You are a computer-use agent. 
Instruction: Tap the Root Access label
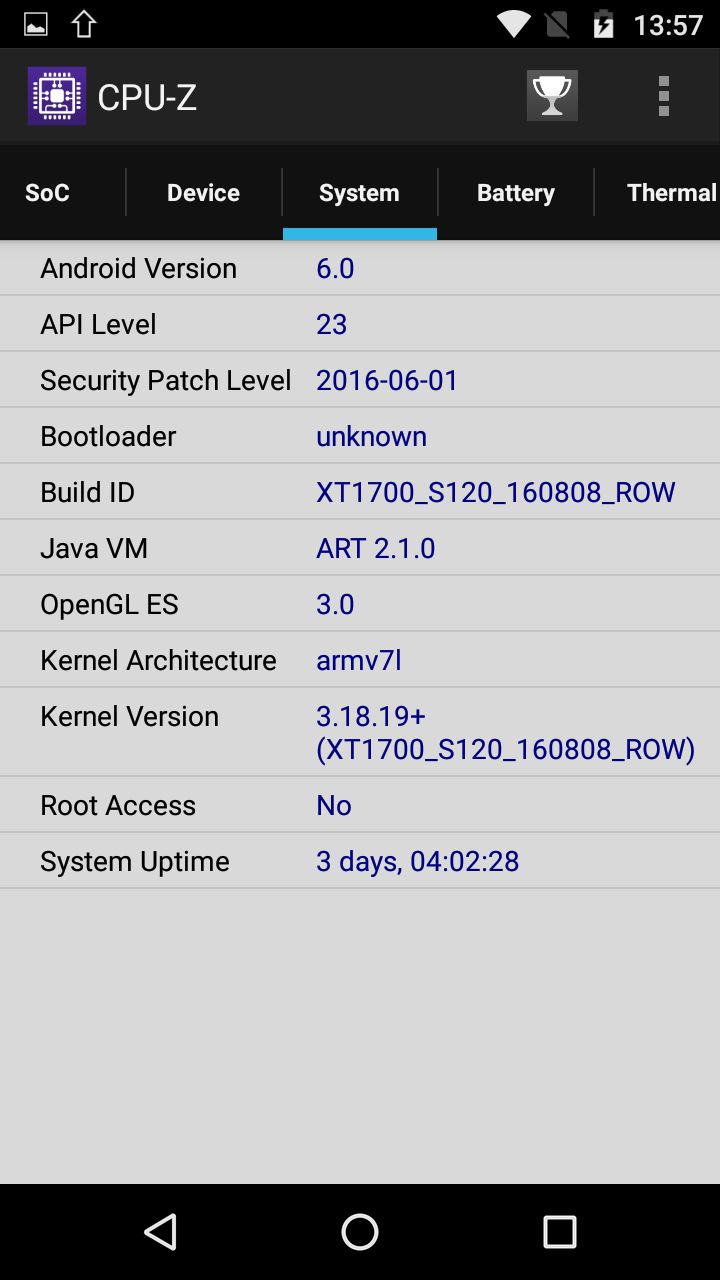point(118,805)
